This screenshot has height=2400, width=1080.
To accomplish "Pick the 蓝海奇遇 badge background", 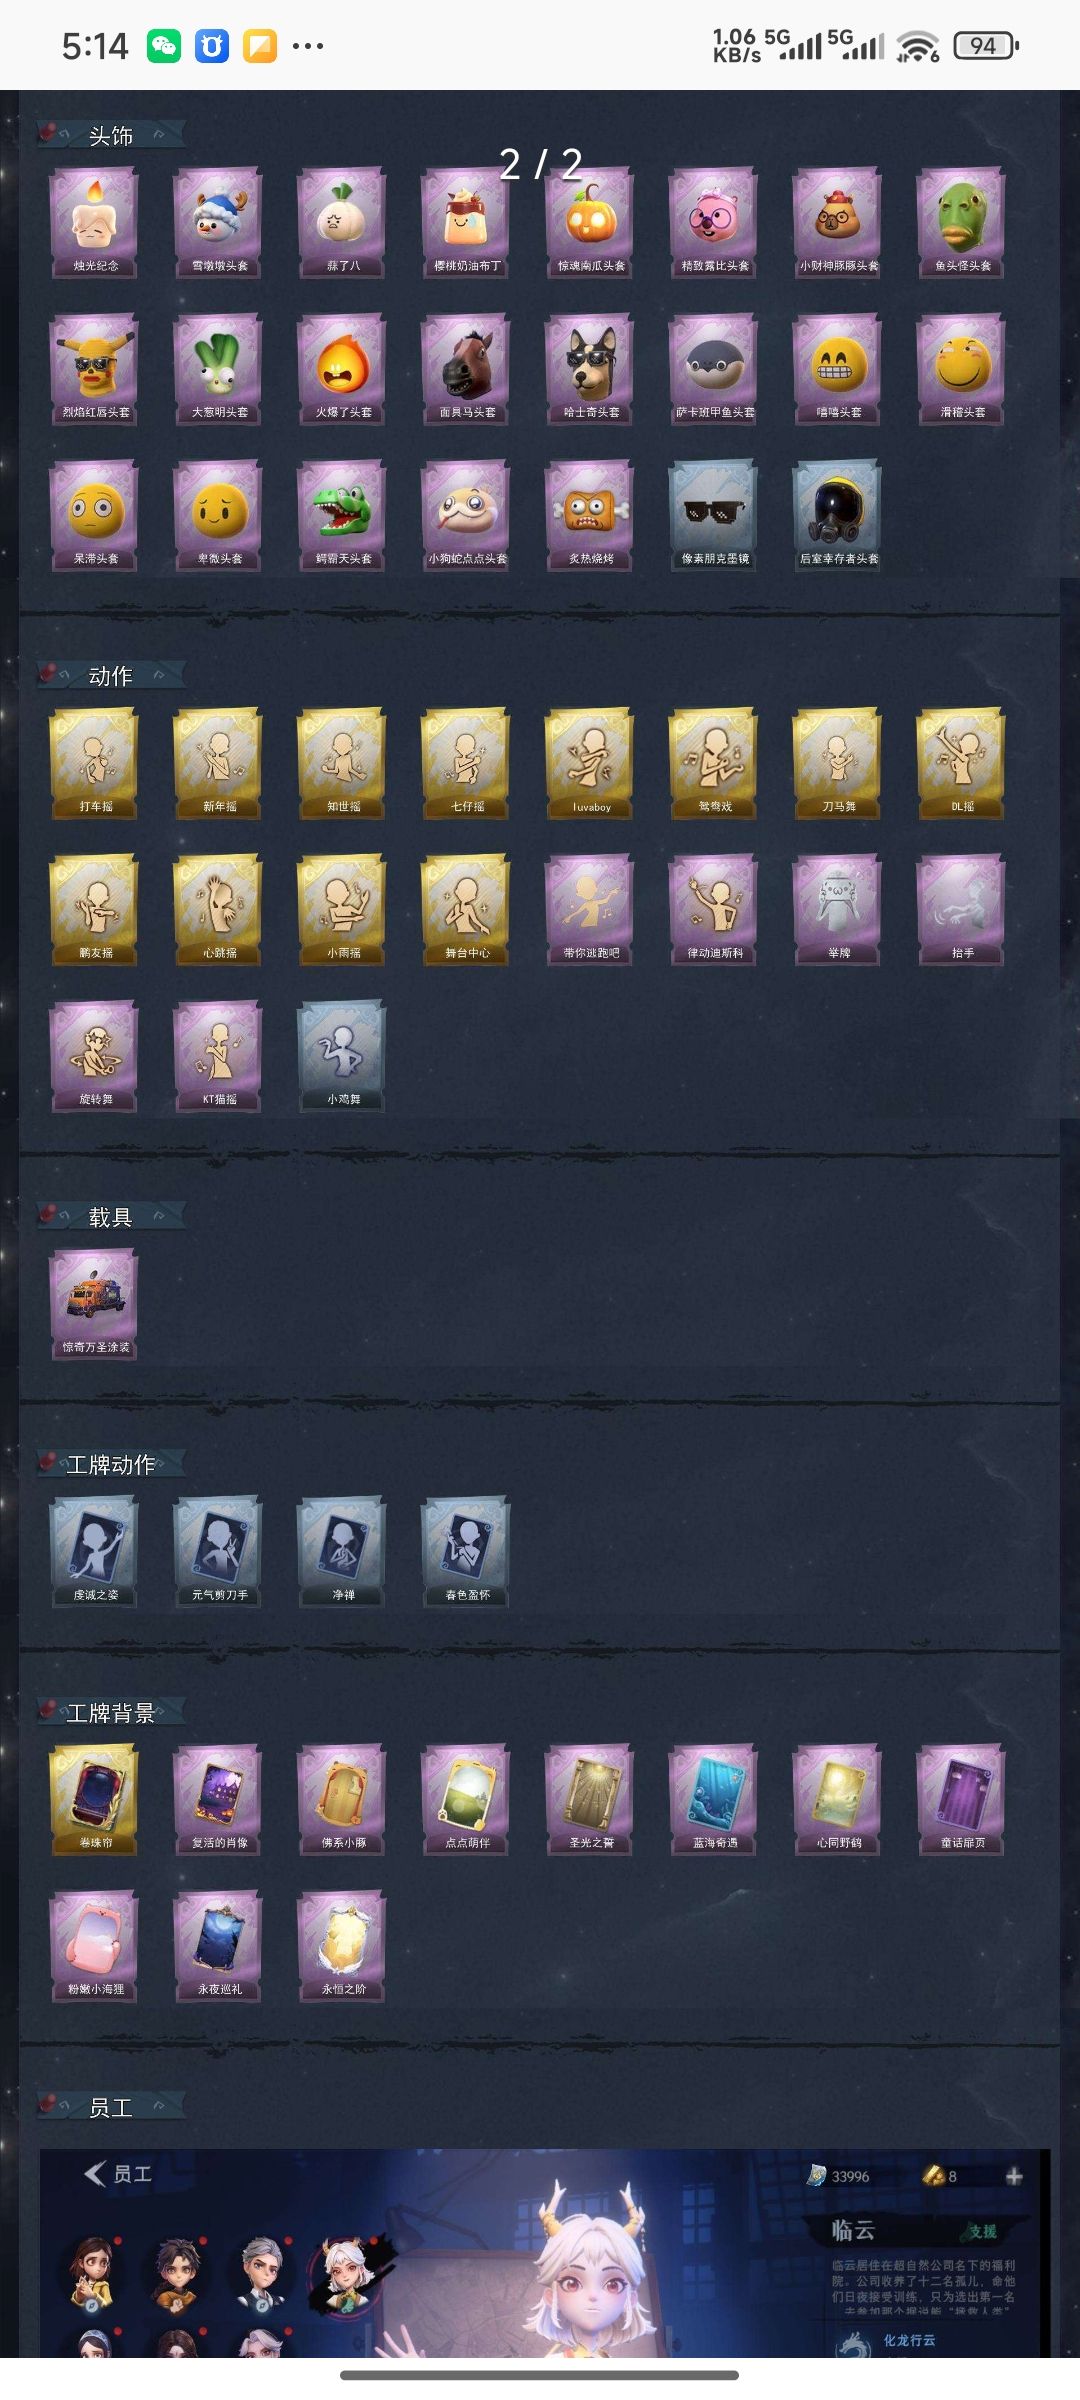I will coord(715,1800).
